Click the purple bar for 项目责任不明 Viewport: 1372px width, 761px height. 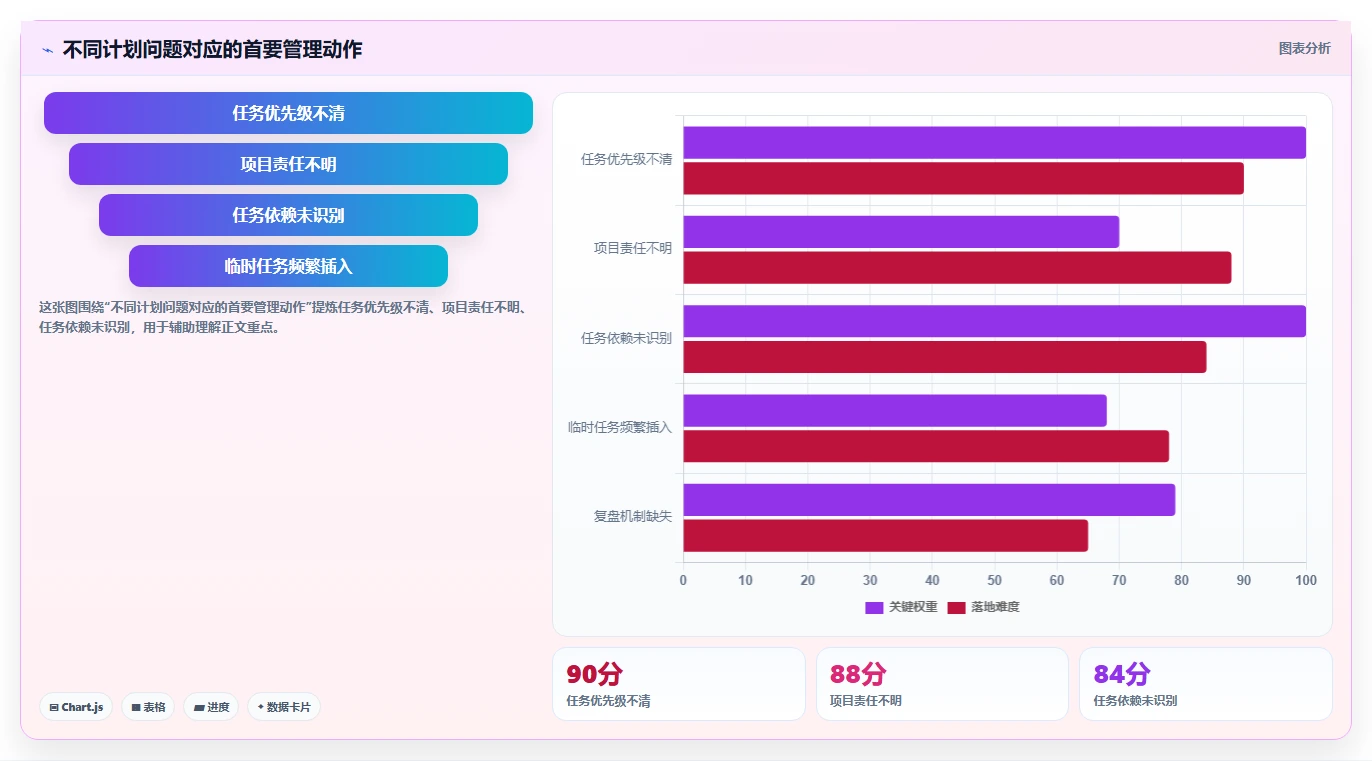(x=901, y=232)
